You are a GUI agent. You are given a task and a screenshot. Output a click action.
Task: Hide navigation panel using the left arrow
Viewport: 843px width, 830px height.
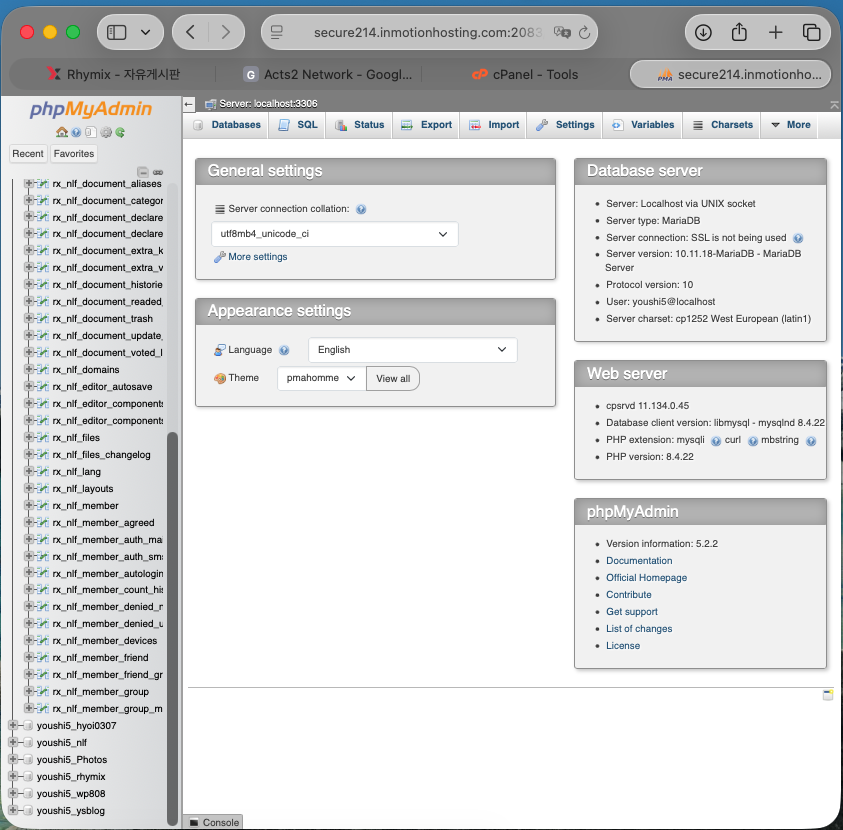pyautogui.click(x=188, y=104)
